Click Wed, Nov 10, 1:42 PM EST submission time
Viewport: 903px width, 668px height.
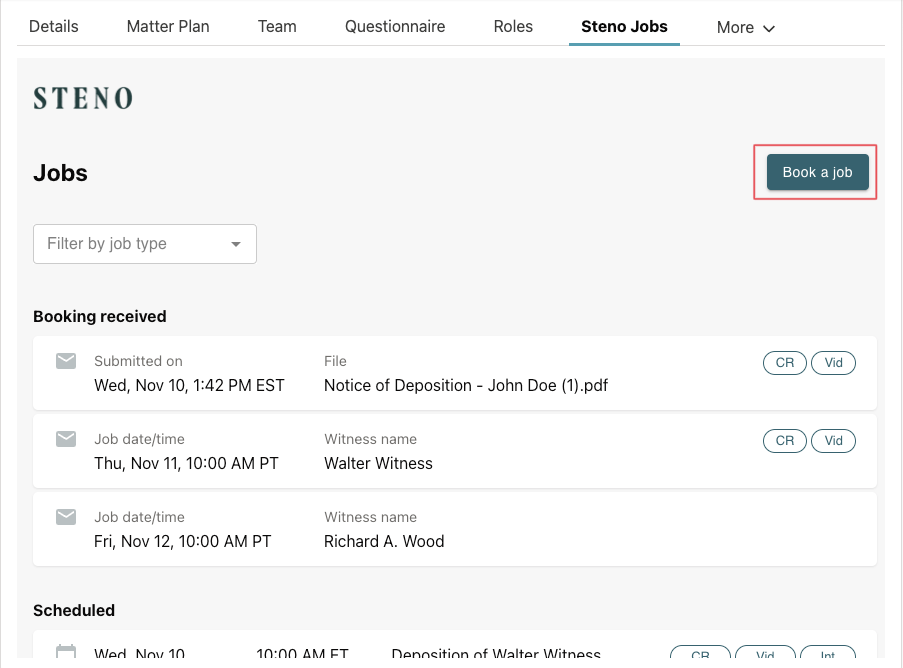click(x=189, y=385)
